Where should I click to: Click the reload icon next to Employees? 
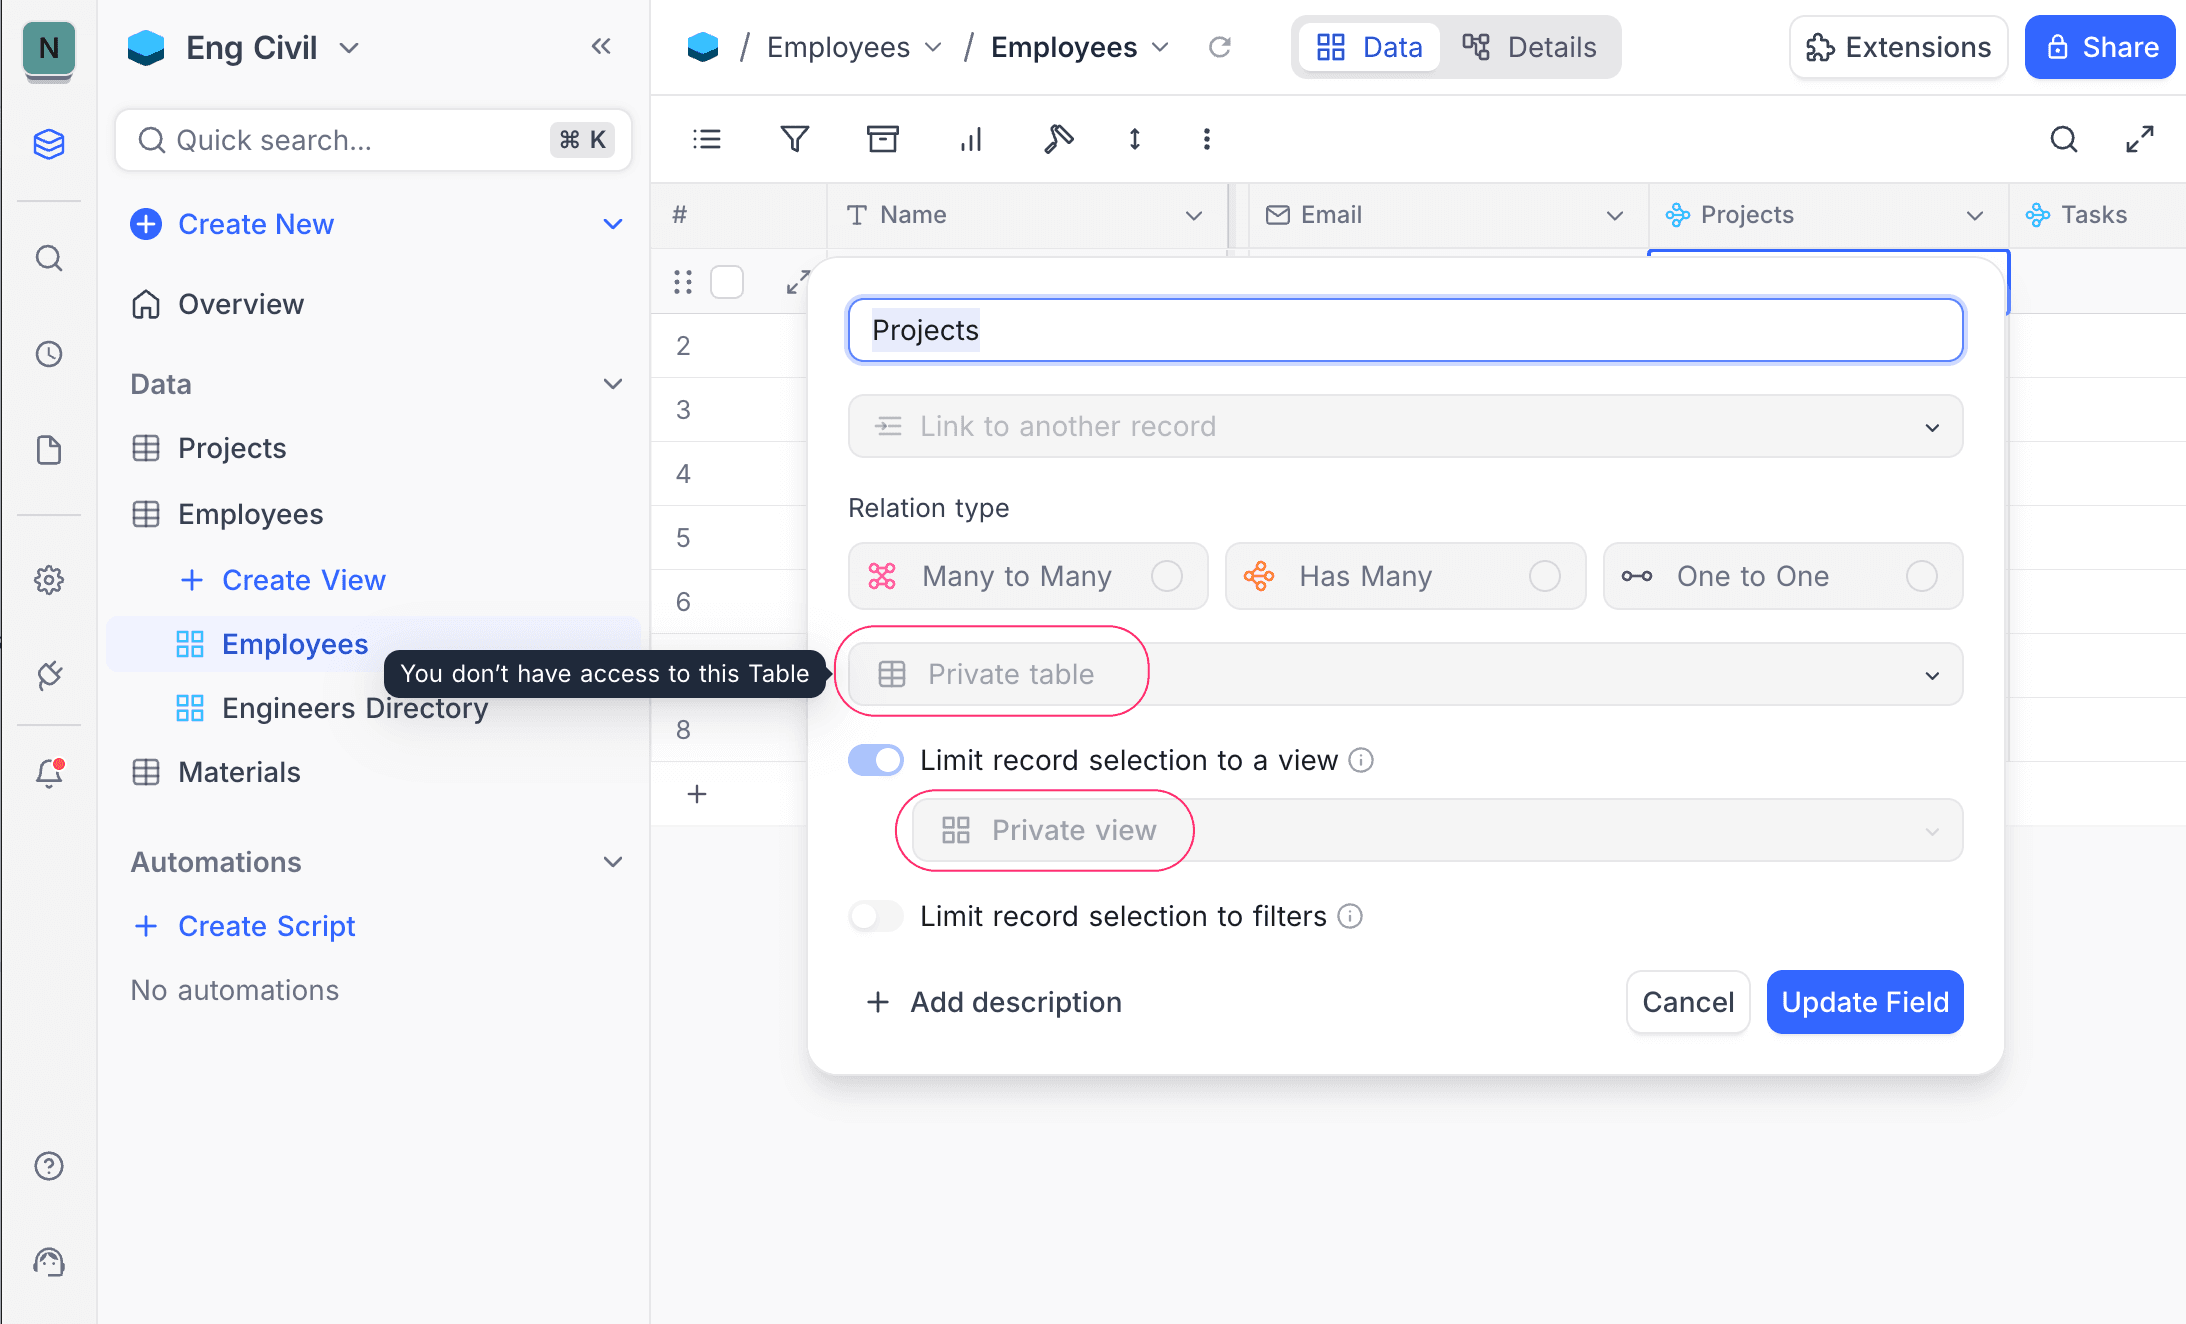1219,47
